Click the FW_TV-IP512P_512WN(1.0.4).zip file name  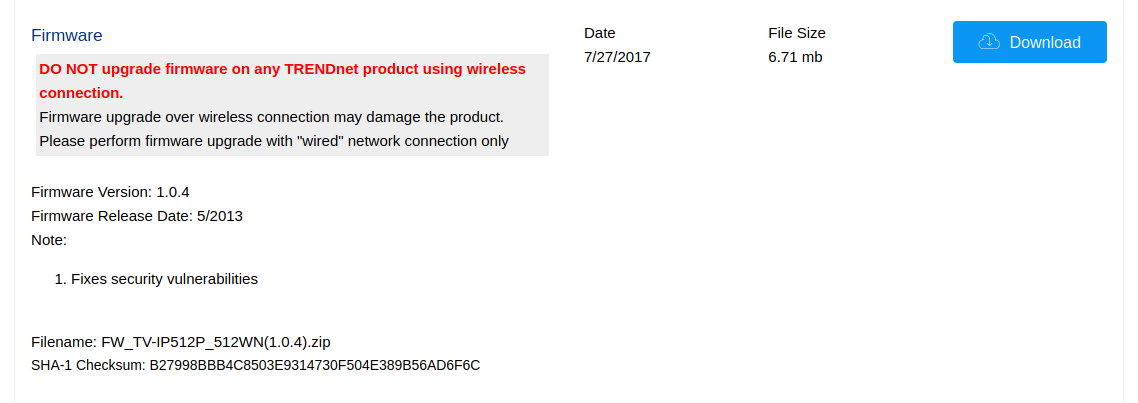216,342
